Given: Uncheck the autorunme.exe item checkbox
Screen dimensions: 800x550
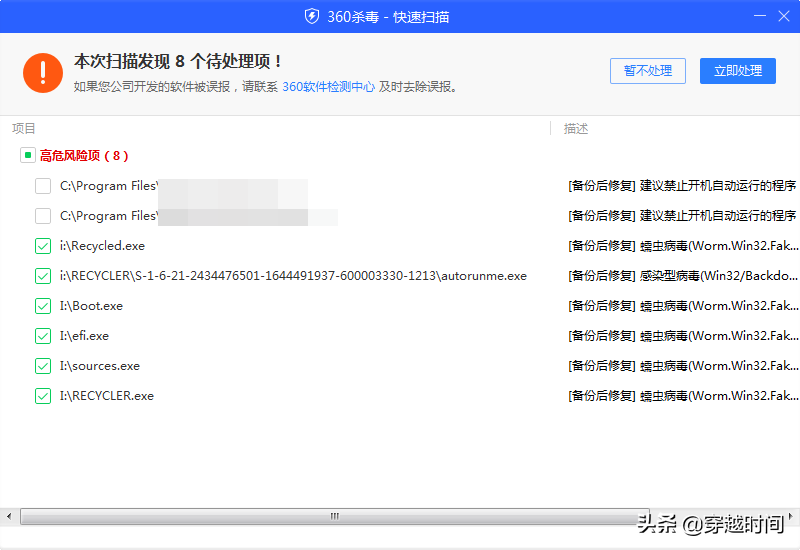Looking at the screenshot, I should [43, 276].
